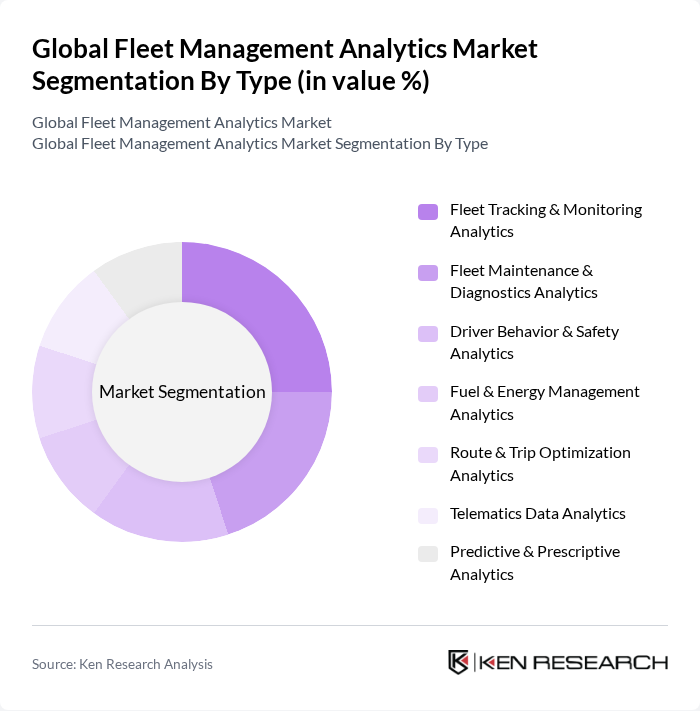Click the Telematics Data Analytics legend swatch
Viewport: 700px width, 711px height.
coord(428,515)
